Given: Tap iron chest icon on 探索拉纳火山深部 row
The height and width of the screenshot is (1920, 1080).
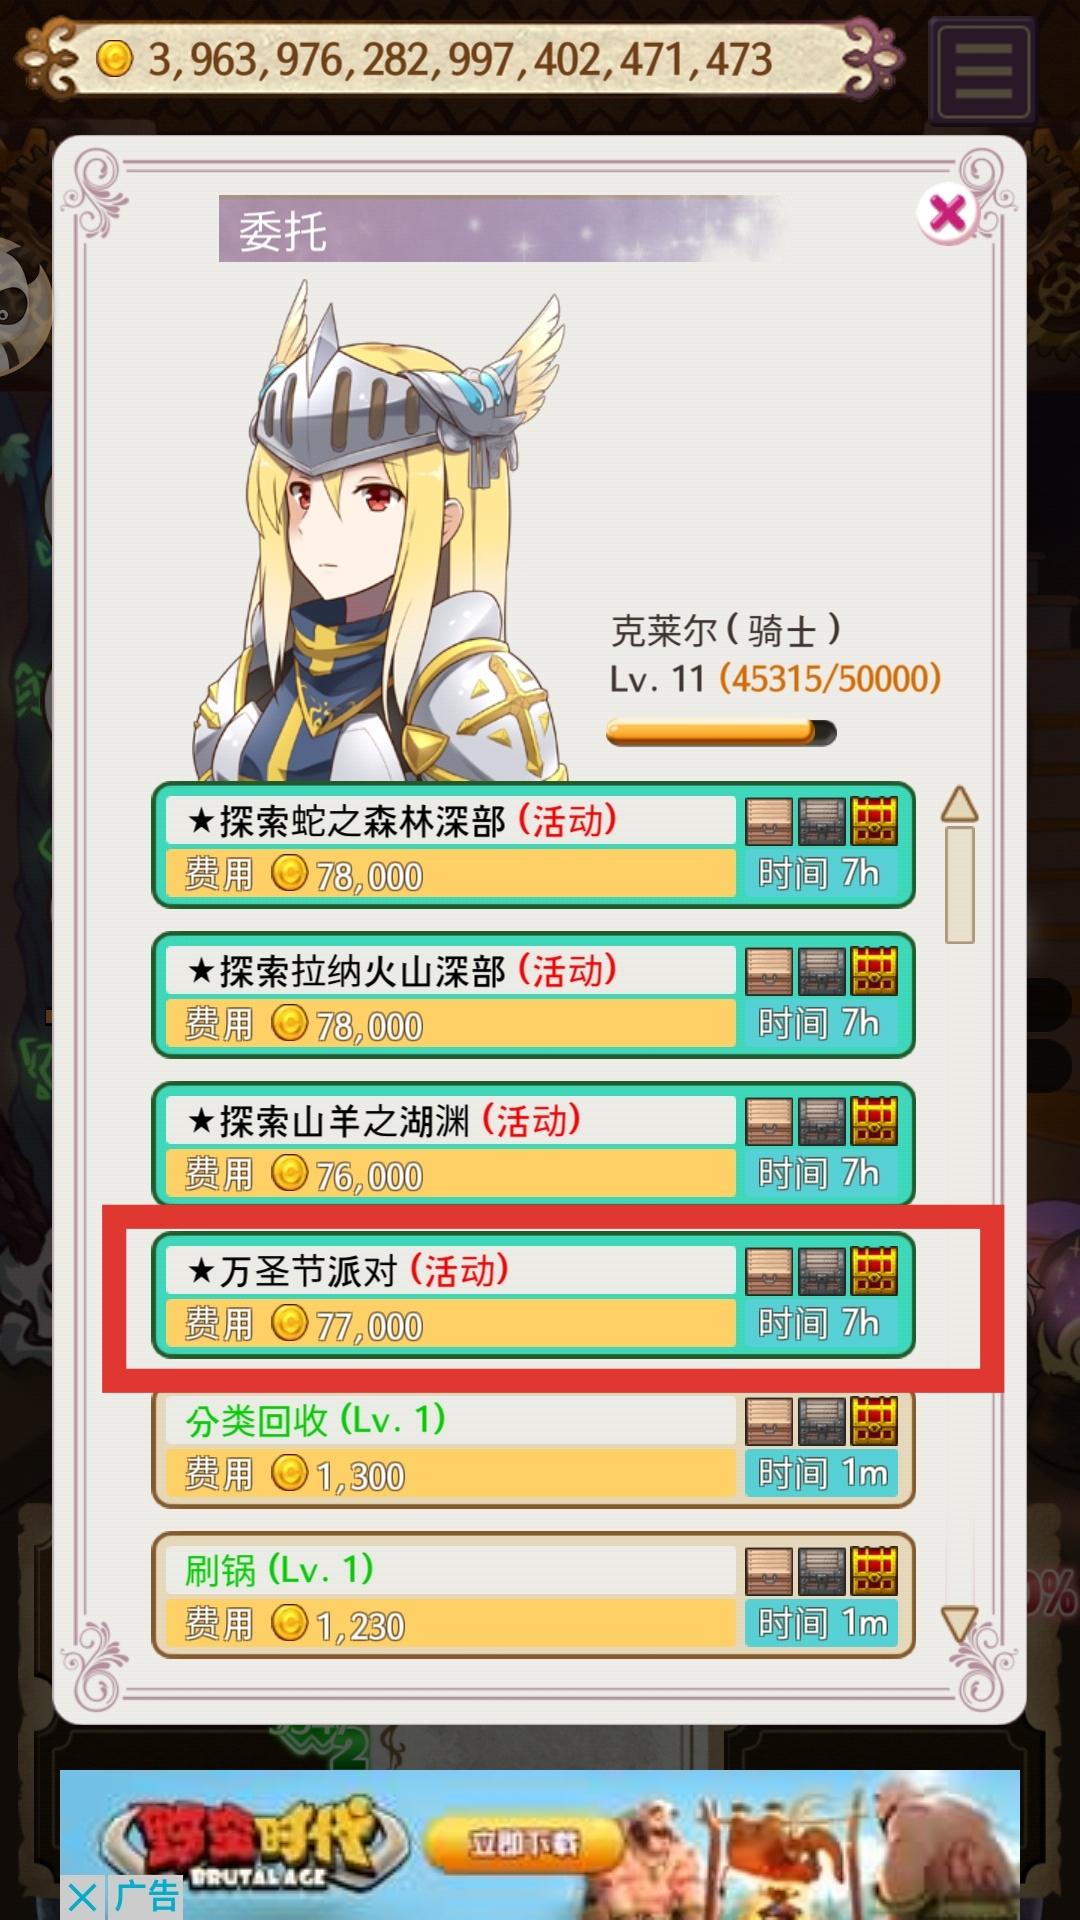Looking at the screenshot, I should (x=821, y=971).
